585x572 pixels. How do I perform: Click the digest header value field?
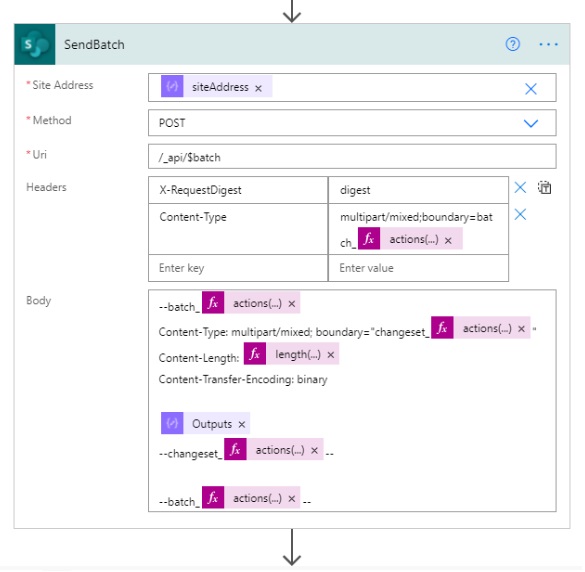click(418, 190)
